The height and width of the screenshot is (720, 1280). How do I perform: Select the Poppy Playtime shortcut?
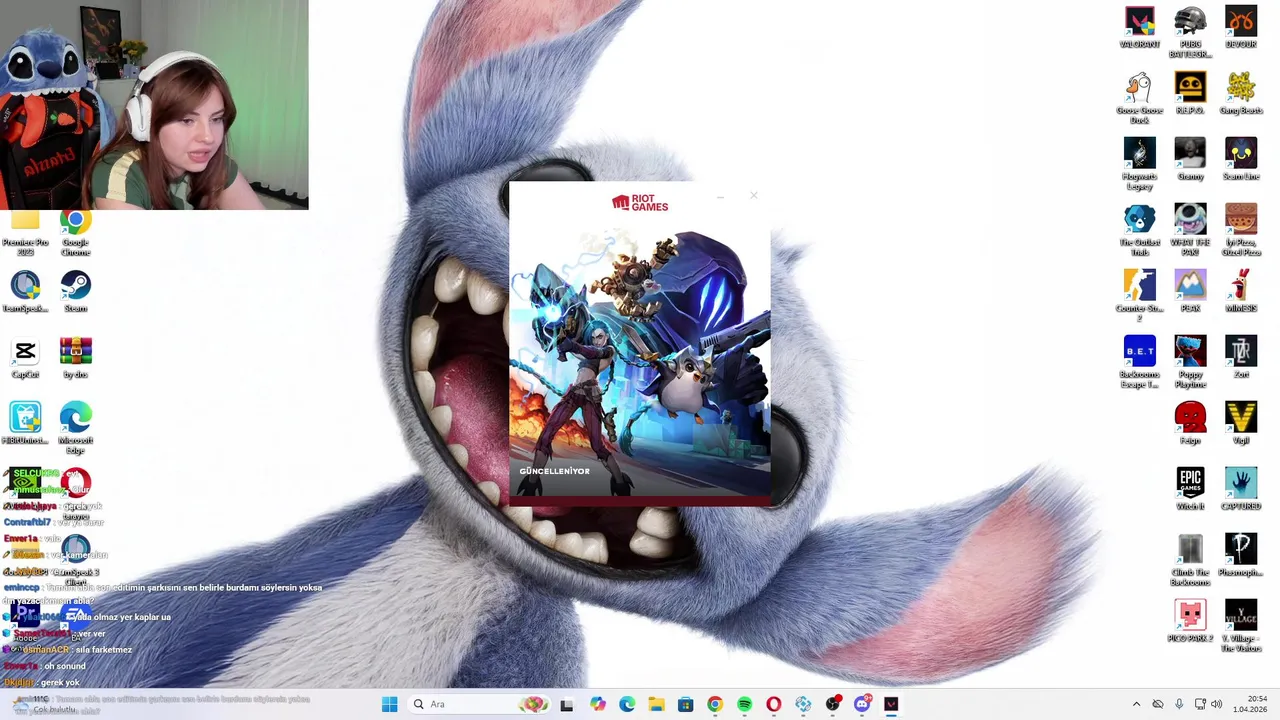click(x=1190, y=362)
